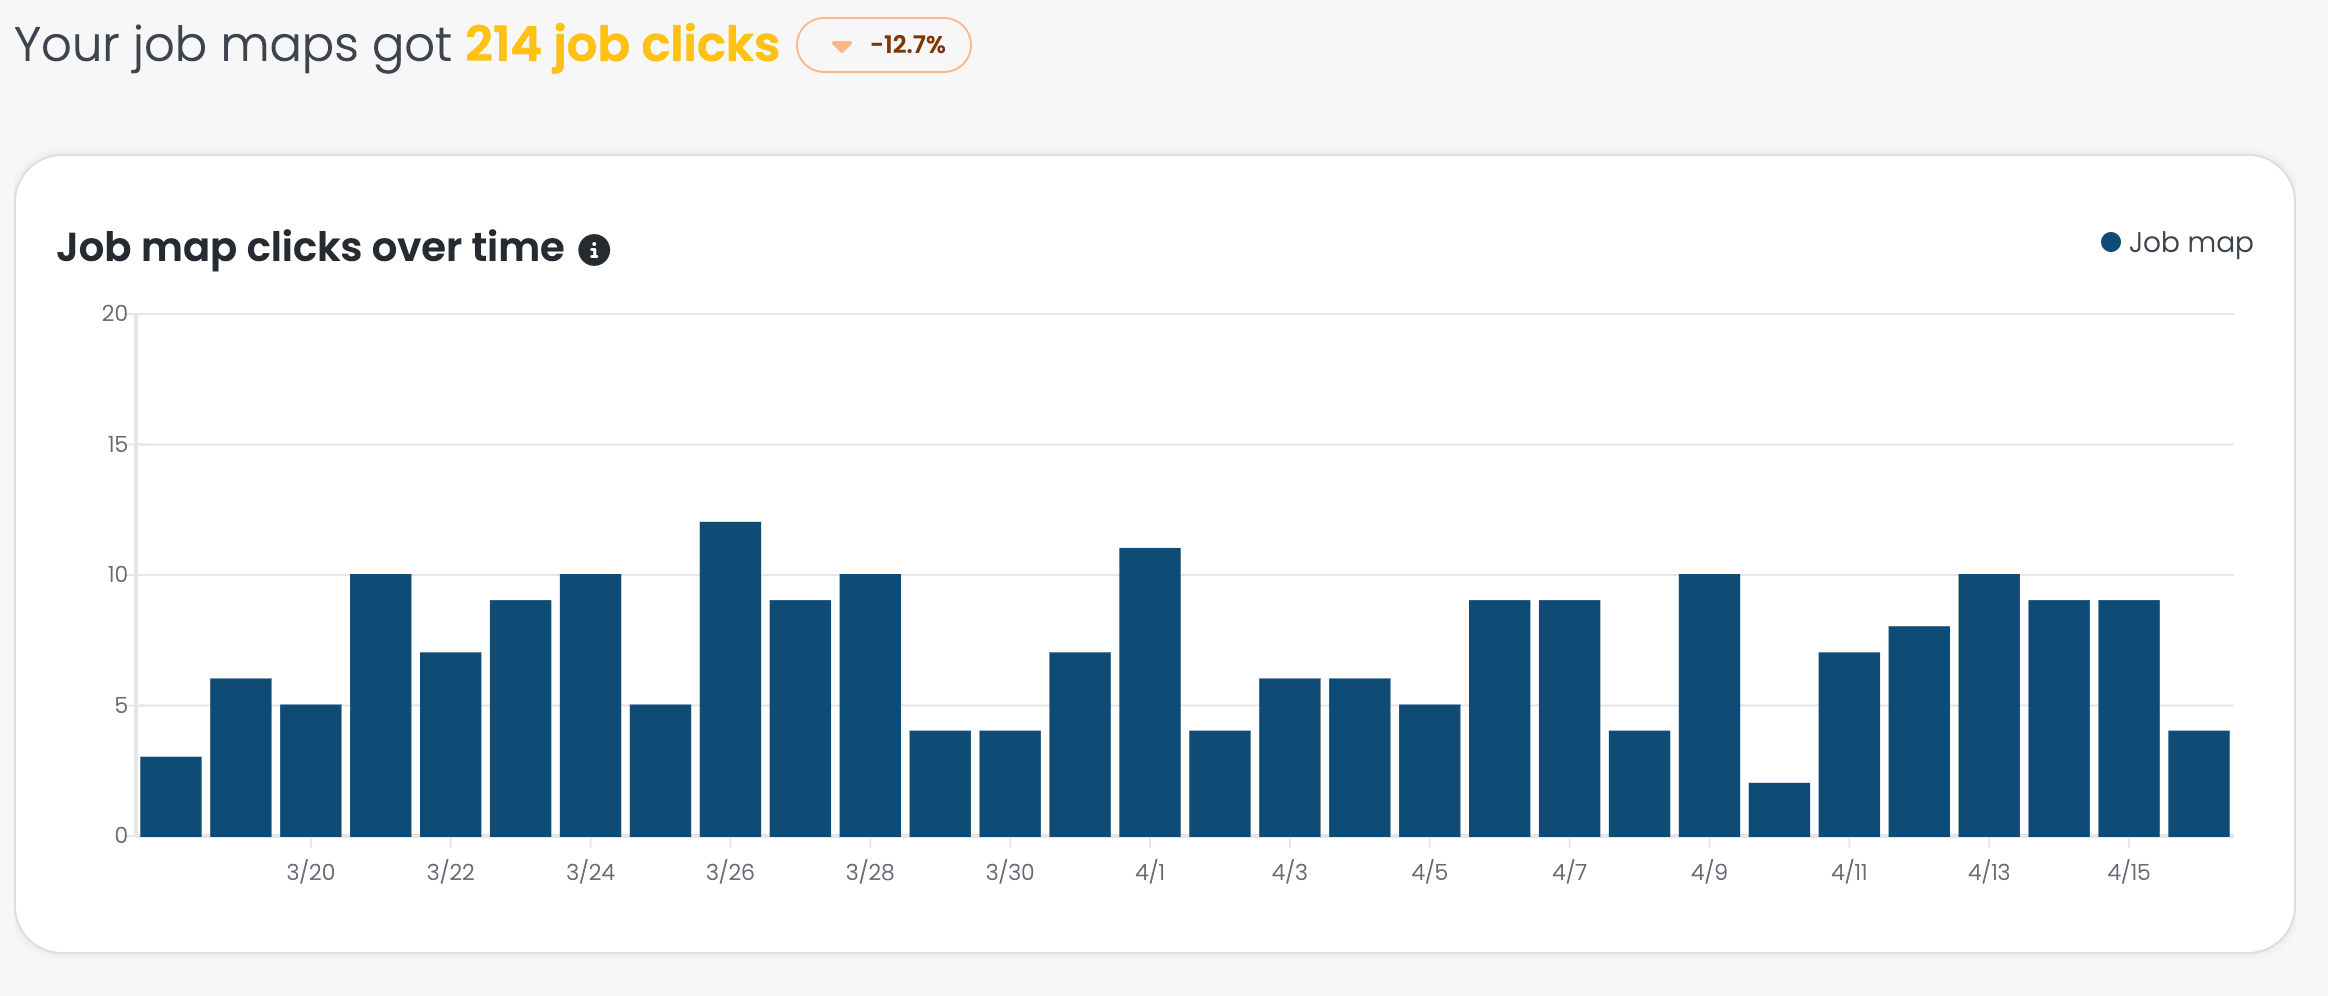Select the shortest bar on 4/10
Image resolution: width=2328 pixels, height=996 pixels.
(x=1779, y=809)
